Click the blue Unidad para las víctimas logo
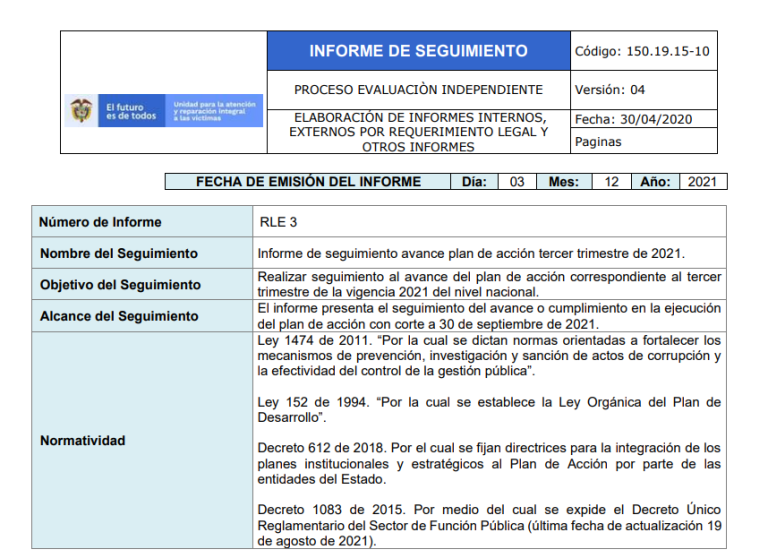768x558 pixels. pos(216,111)
